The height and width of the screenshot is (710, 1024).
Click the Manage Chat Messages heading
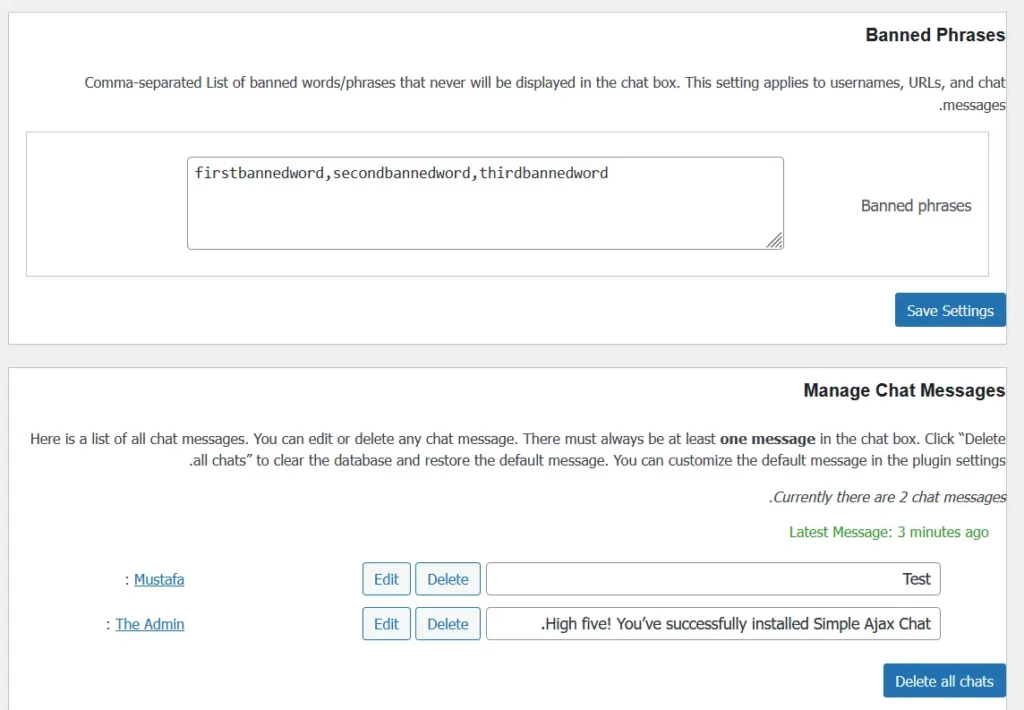click(x=904, y=390)
